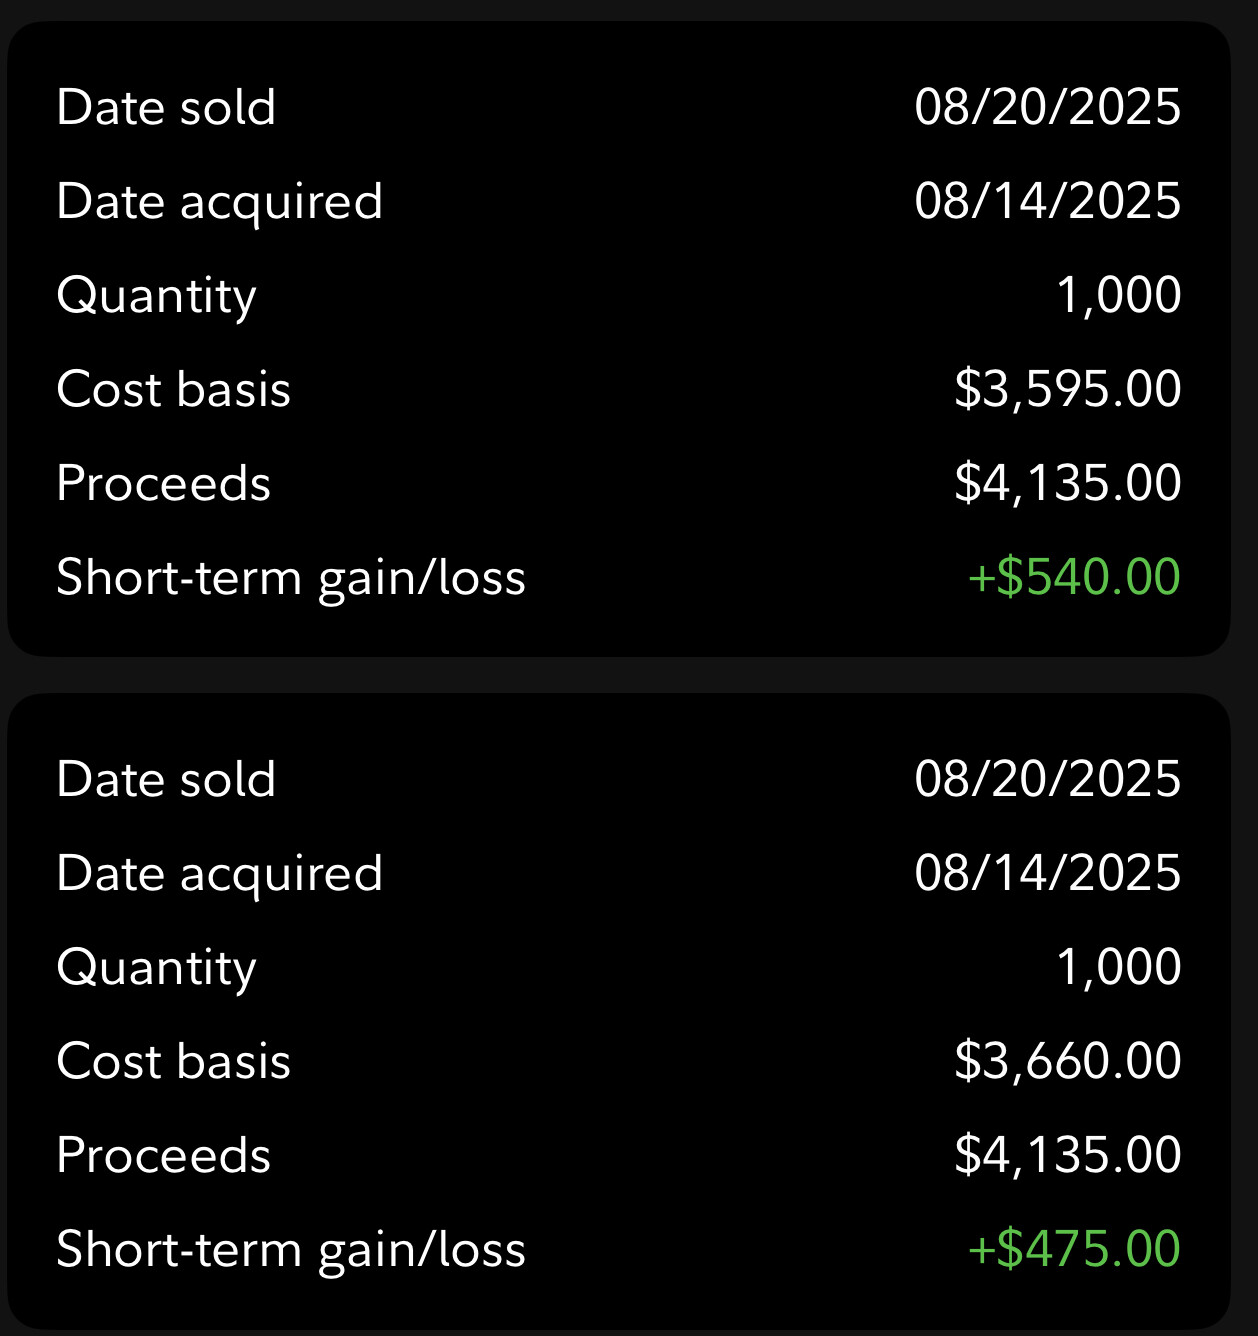Select "Date acquired" label in top card
Screen dimensions: 1258x1336
click(x=220, y=202)
